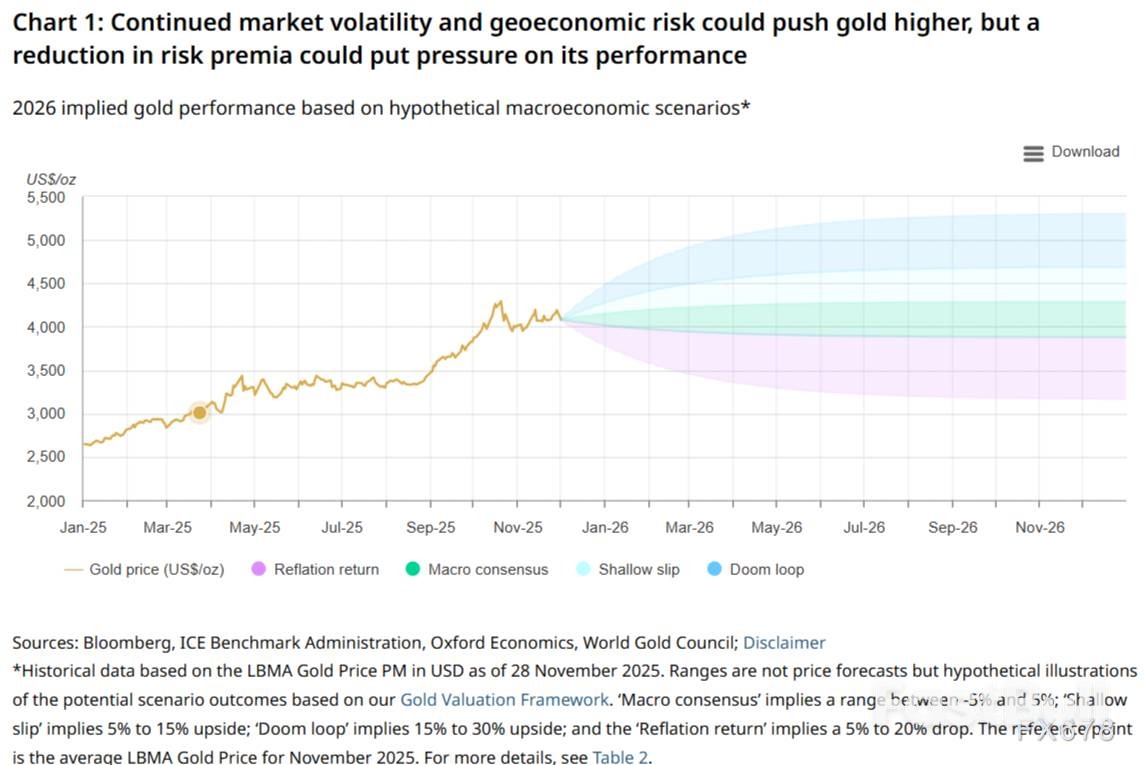Toggle Shallow slip light-blue legend dot
Viewport: 1145px width, 765px height.
click(x=583, y=570)
